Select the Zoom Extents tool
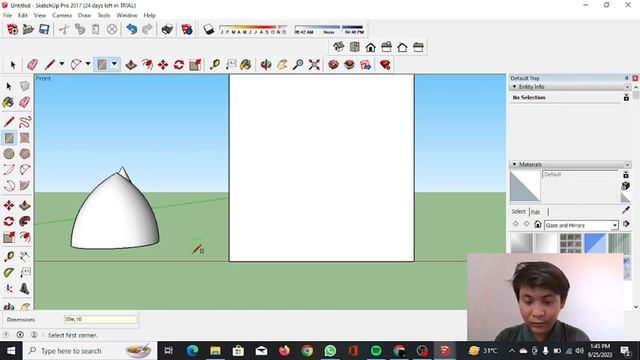The width and height of the screenshot is (640, 360). pyautogui.click(x=314, y=64)
